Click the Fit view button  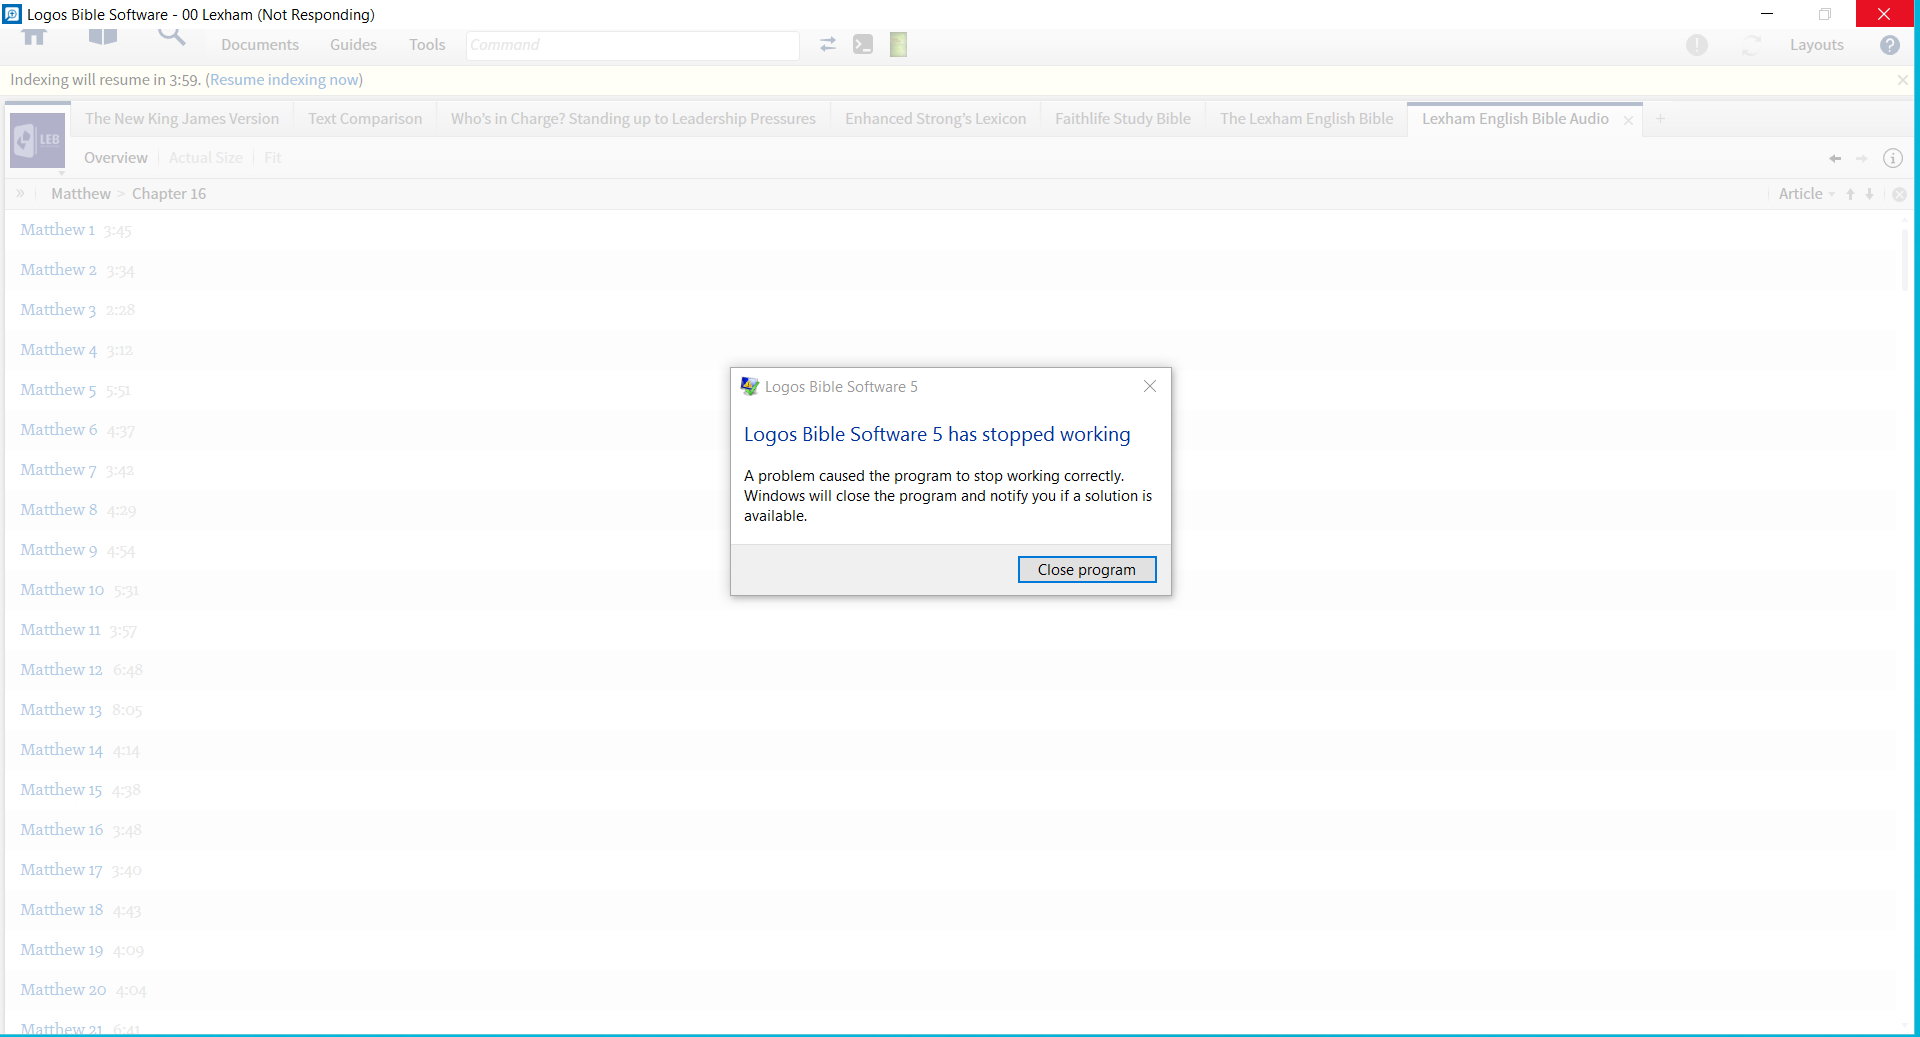[273, 158]
